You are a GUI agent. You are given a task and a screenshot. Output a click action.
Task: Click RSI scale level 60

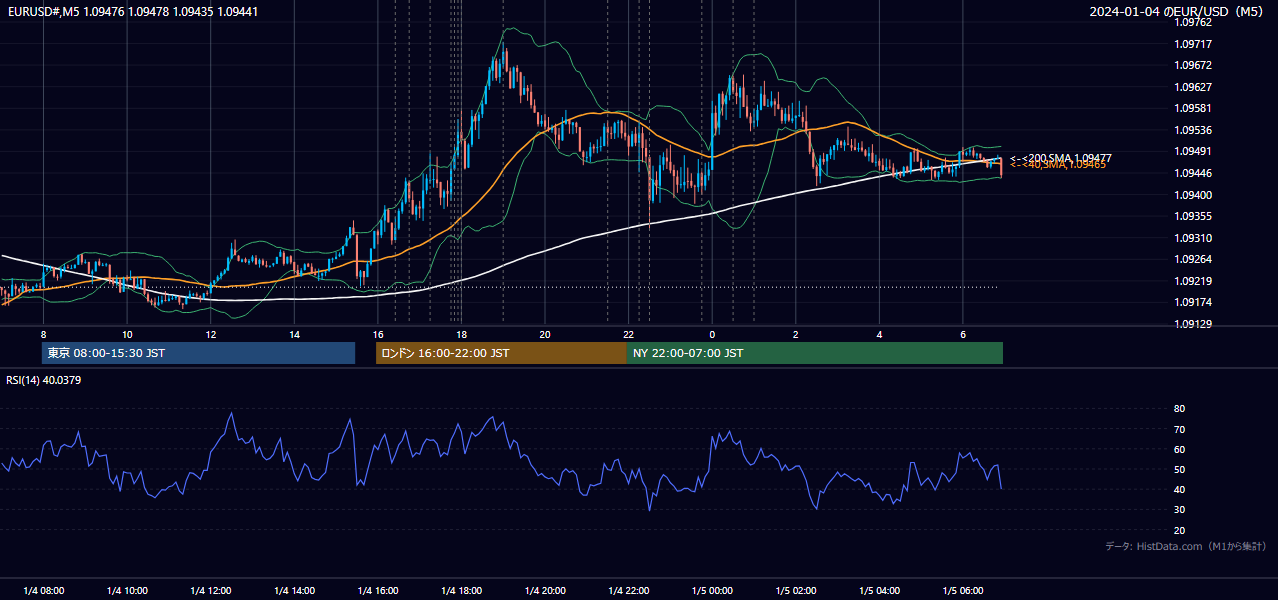tap(1180, 449)
